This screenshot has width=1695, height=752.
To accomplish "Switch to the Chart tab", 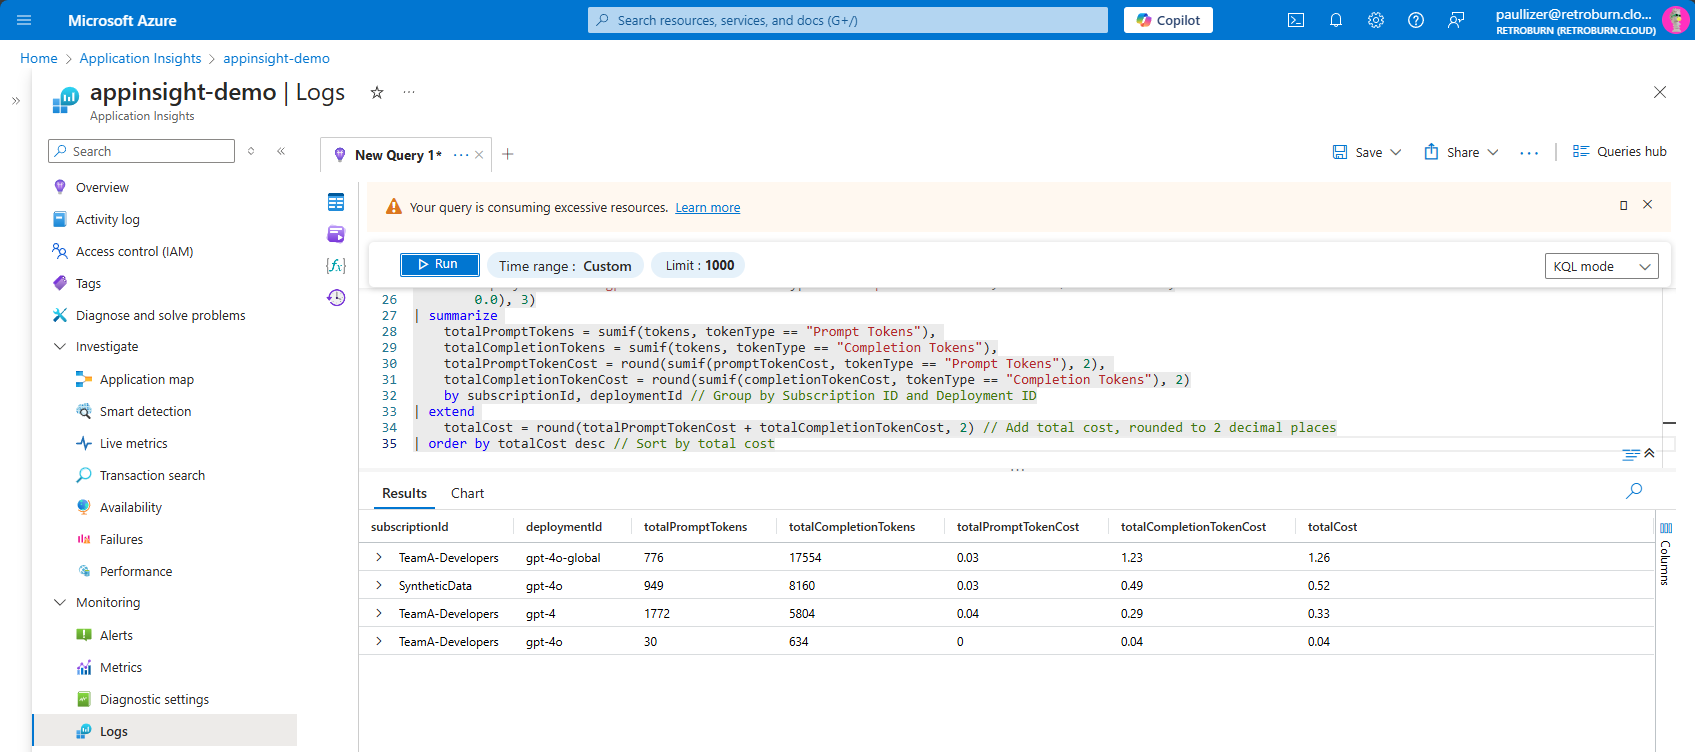I will point(467,493).
